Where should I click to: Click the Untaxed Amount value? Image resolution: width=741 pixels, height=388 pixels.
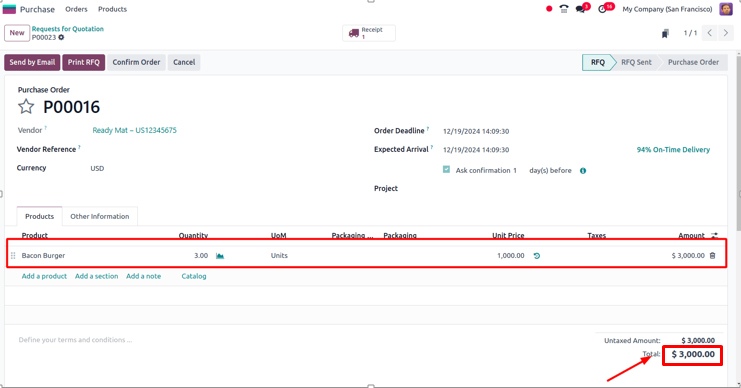(698, 340)
